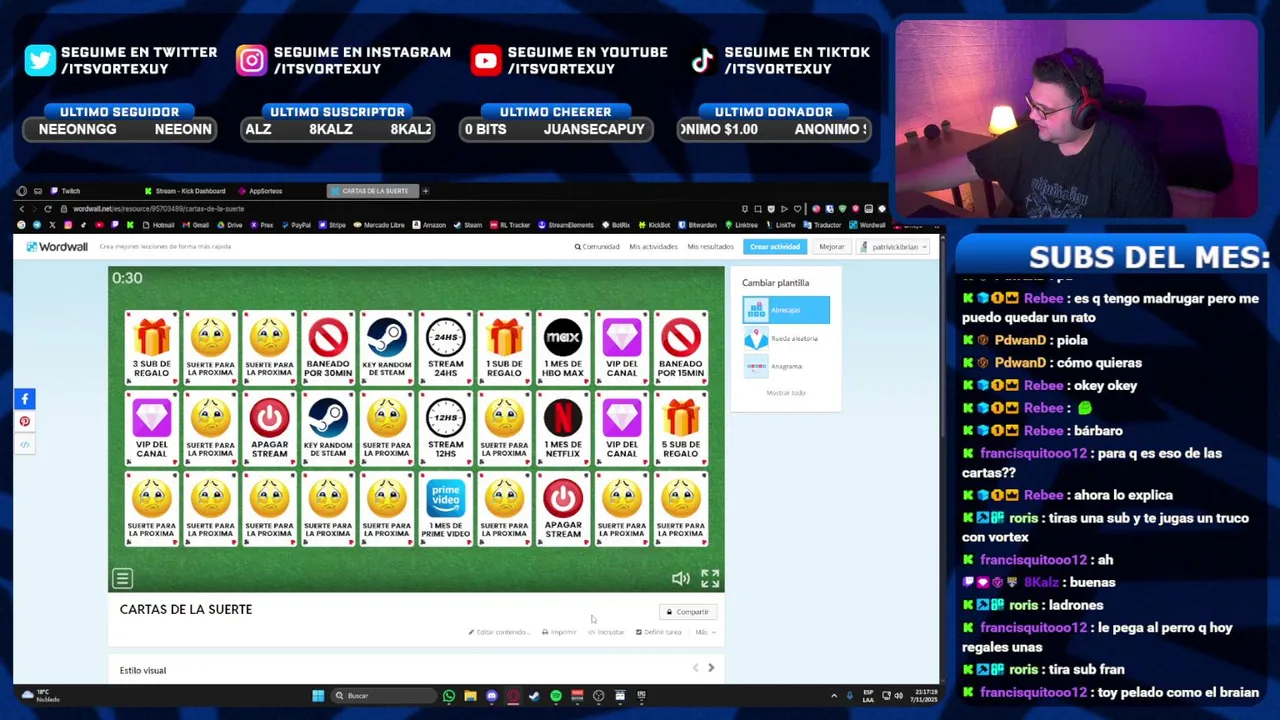The width and height of the screenshot is (1280, 720).
Task: Select the BANEADO POR 15MIN card
Action: click(681, 348)
